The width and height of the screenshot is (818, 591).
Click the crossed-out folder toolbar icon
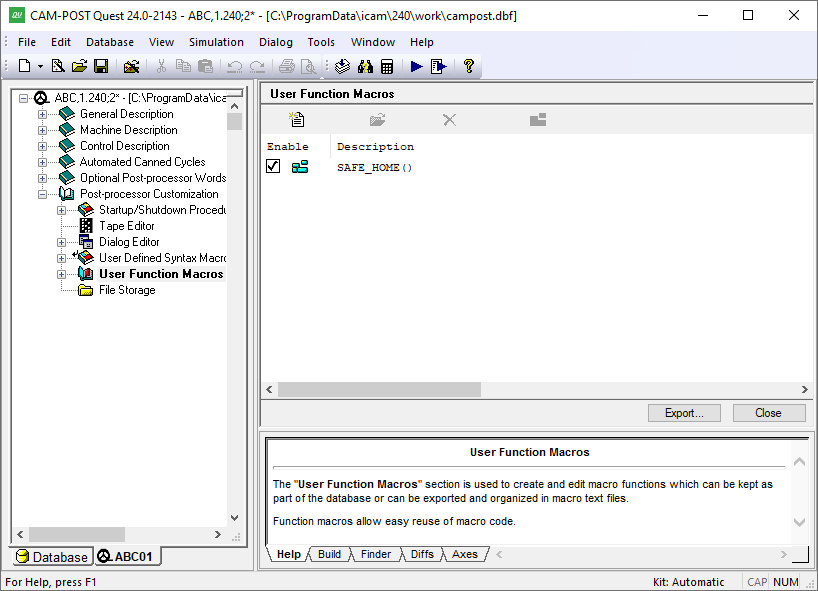click(x=131, y=66)
